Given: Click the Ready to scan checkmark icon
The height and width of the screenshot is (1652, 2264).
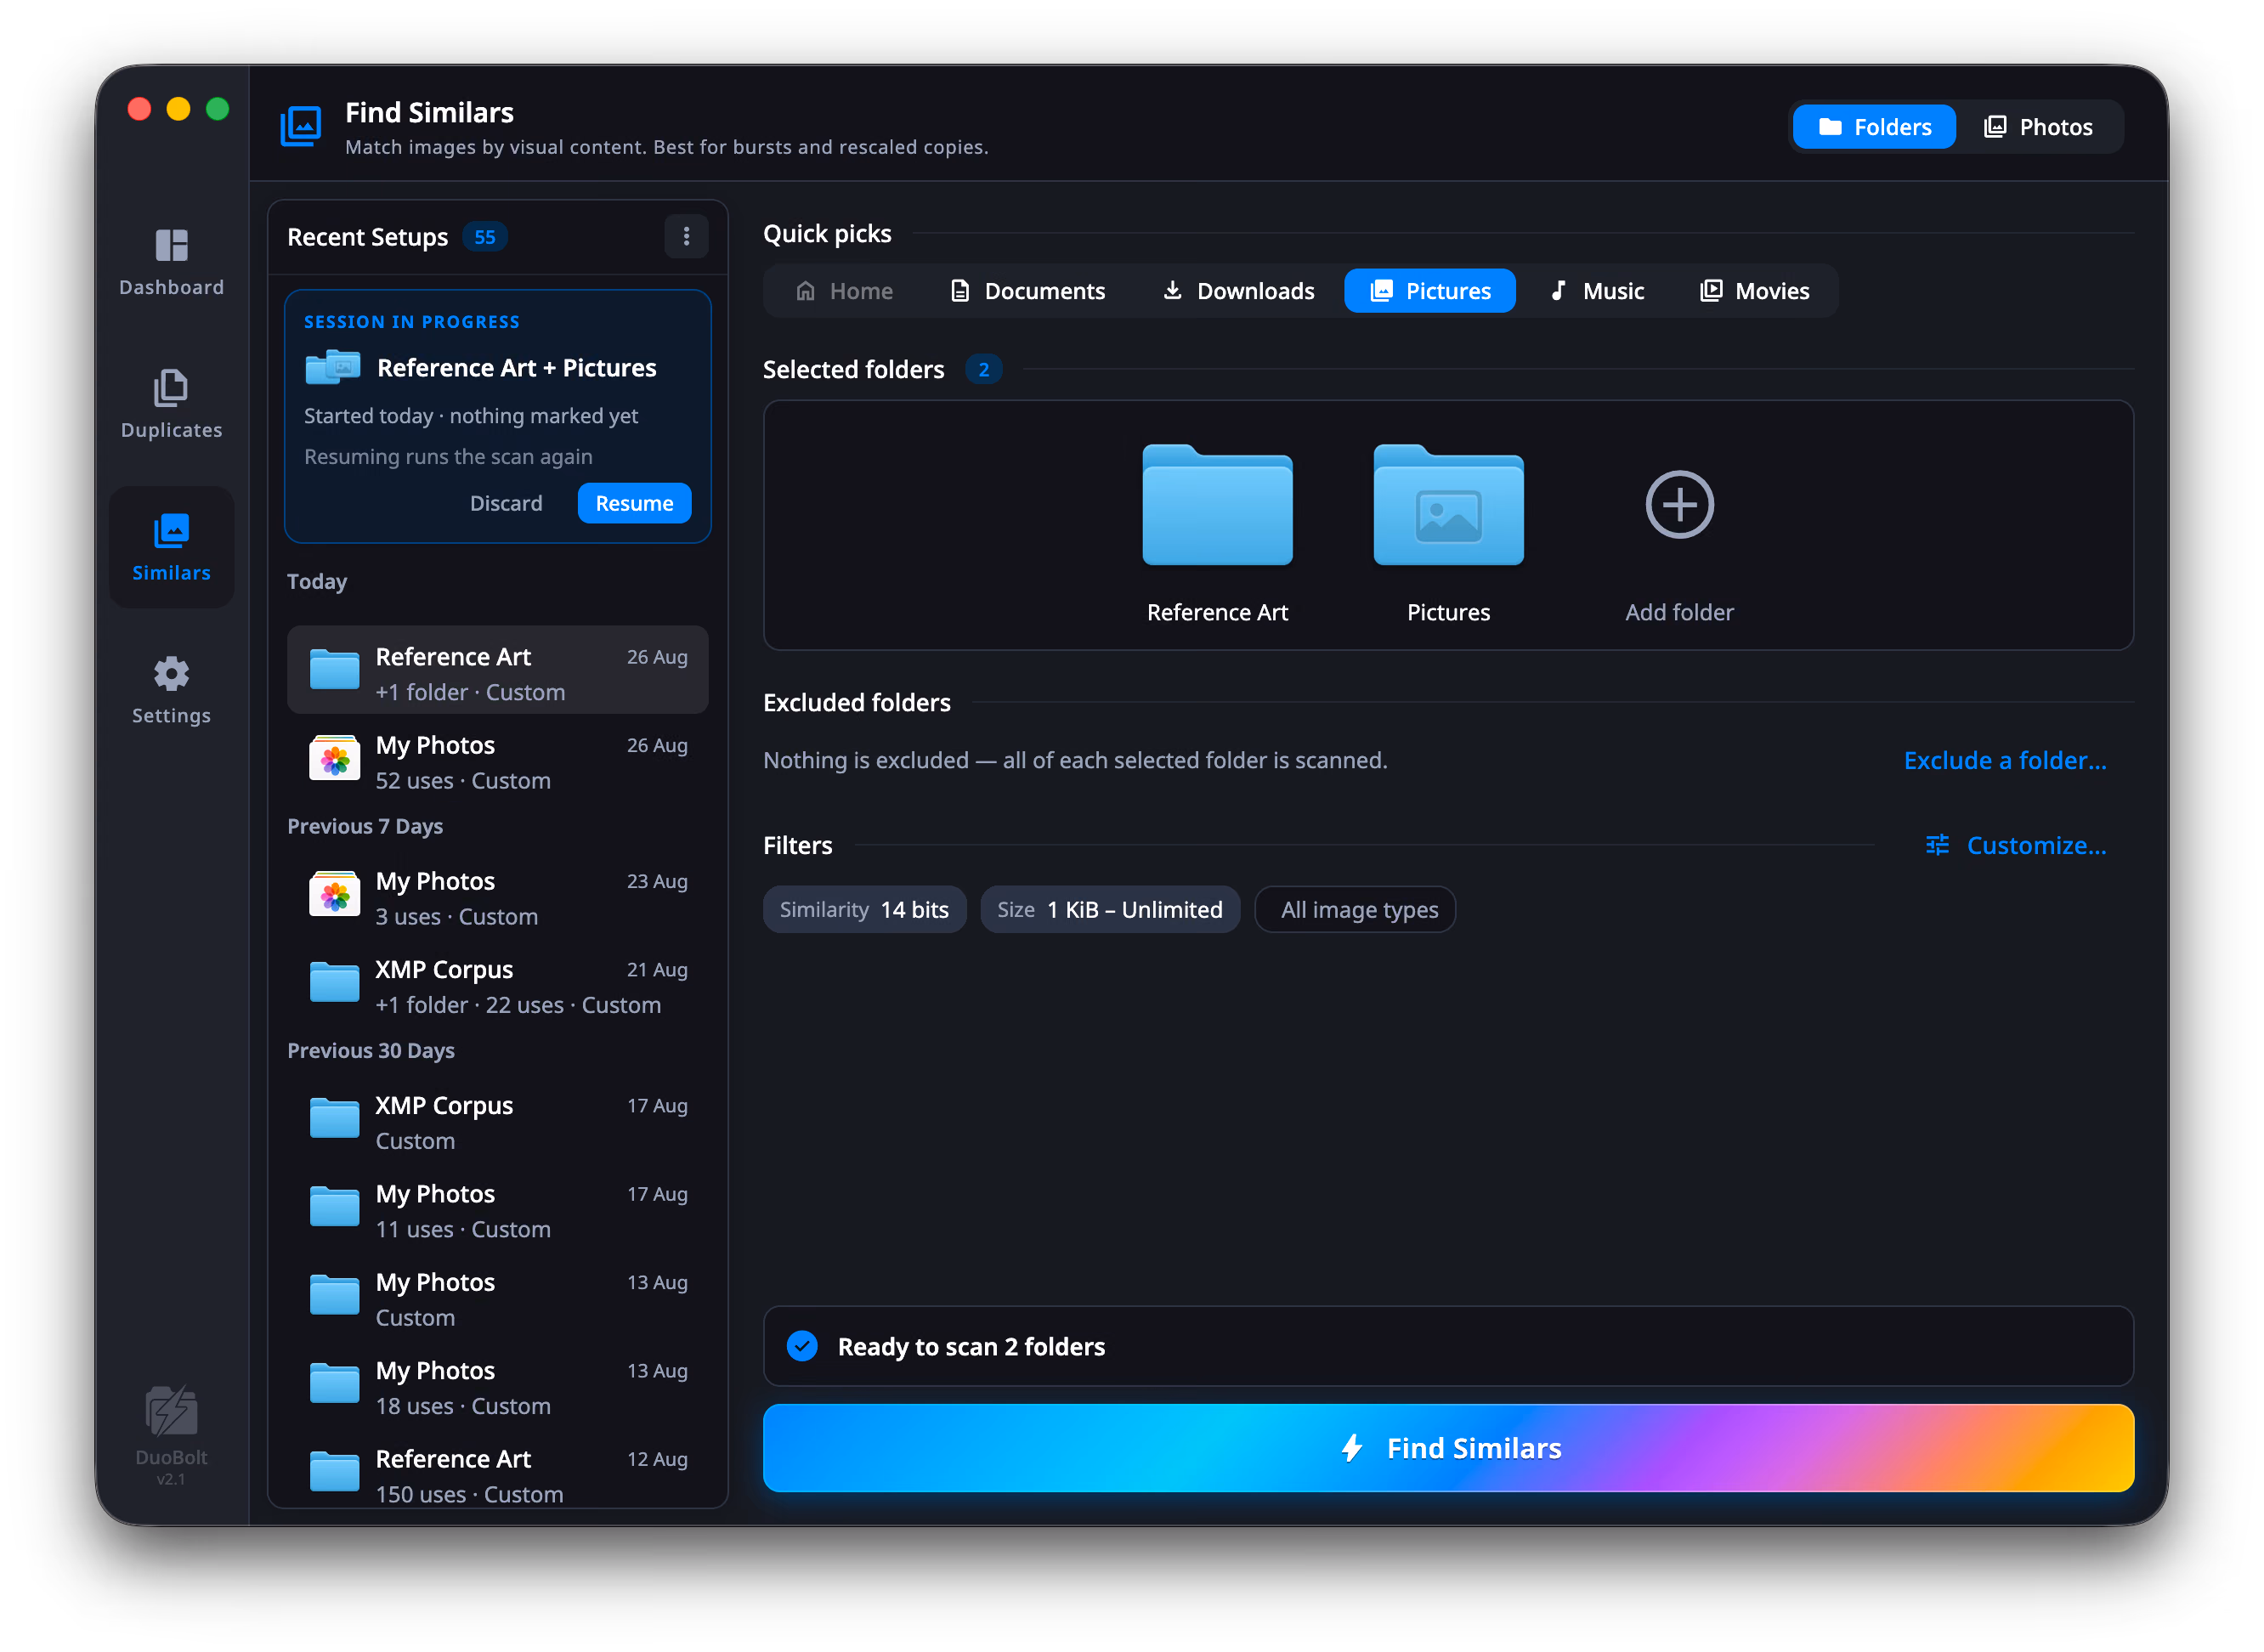Looking at the screenshot, I should click(802, 1346).
